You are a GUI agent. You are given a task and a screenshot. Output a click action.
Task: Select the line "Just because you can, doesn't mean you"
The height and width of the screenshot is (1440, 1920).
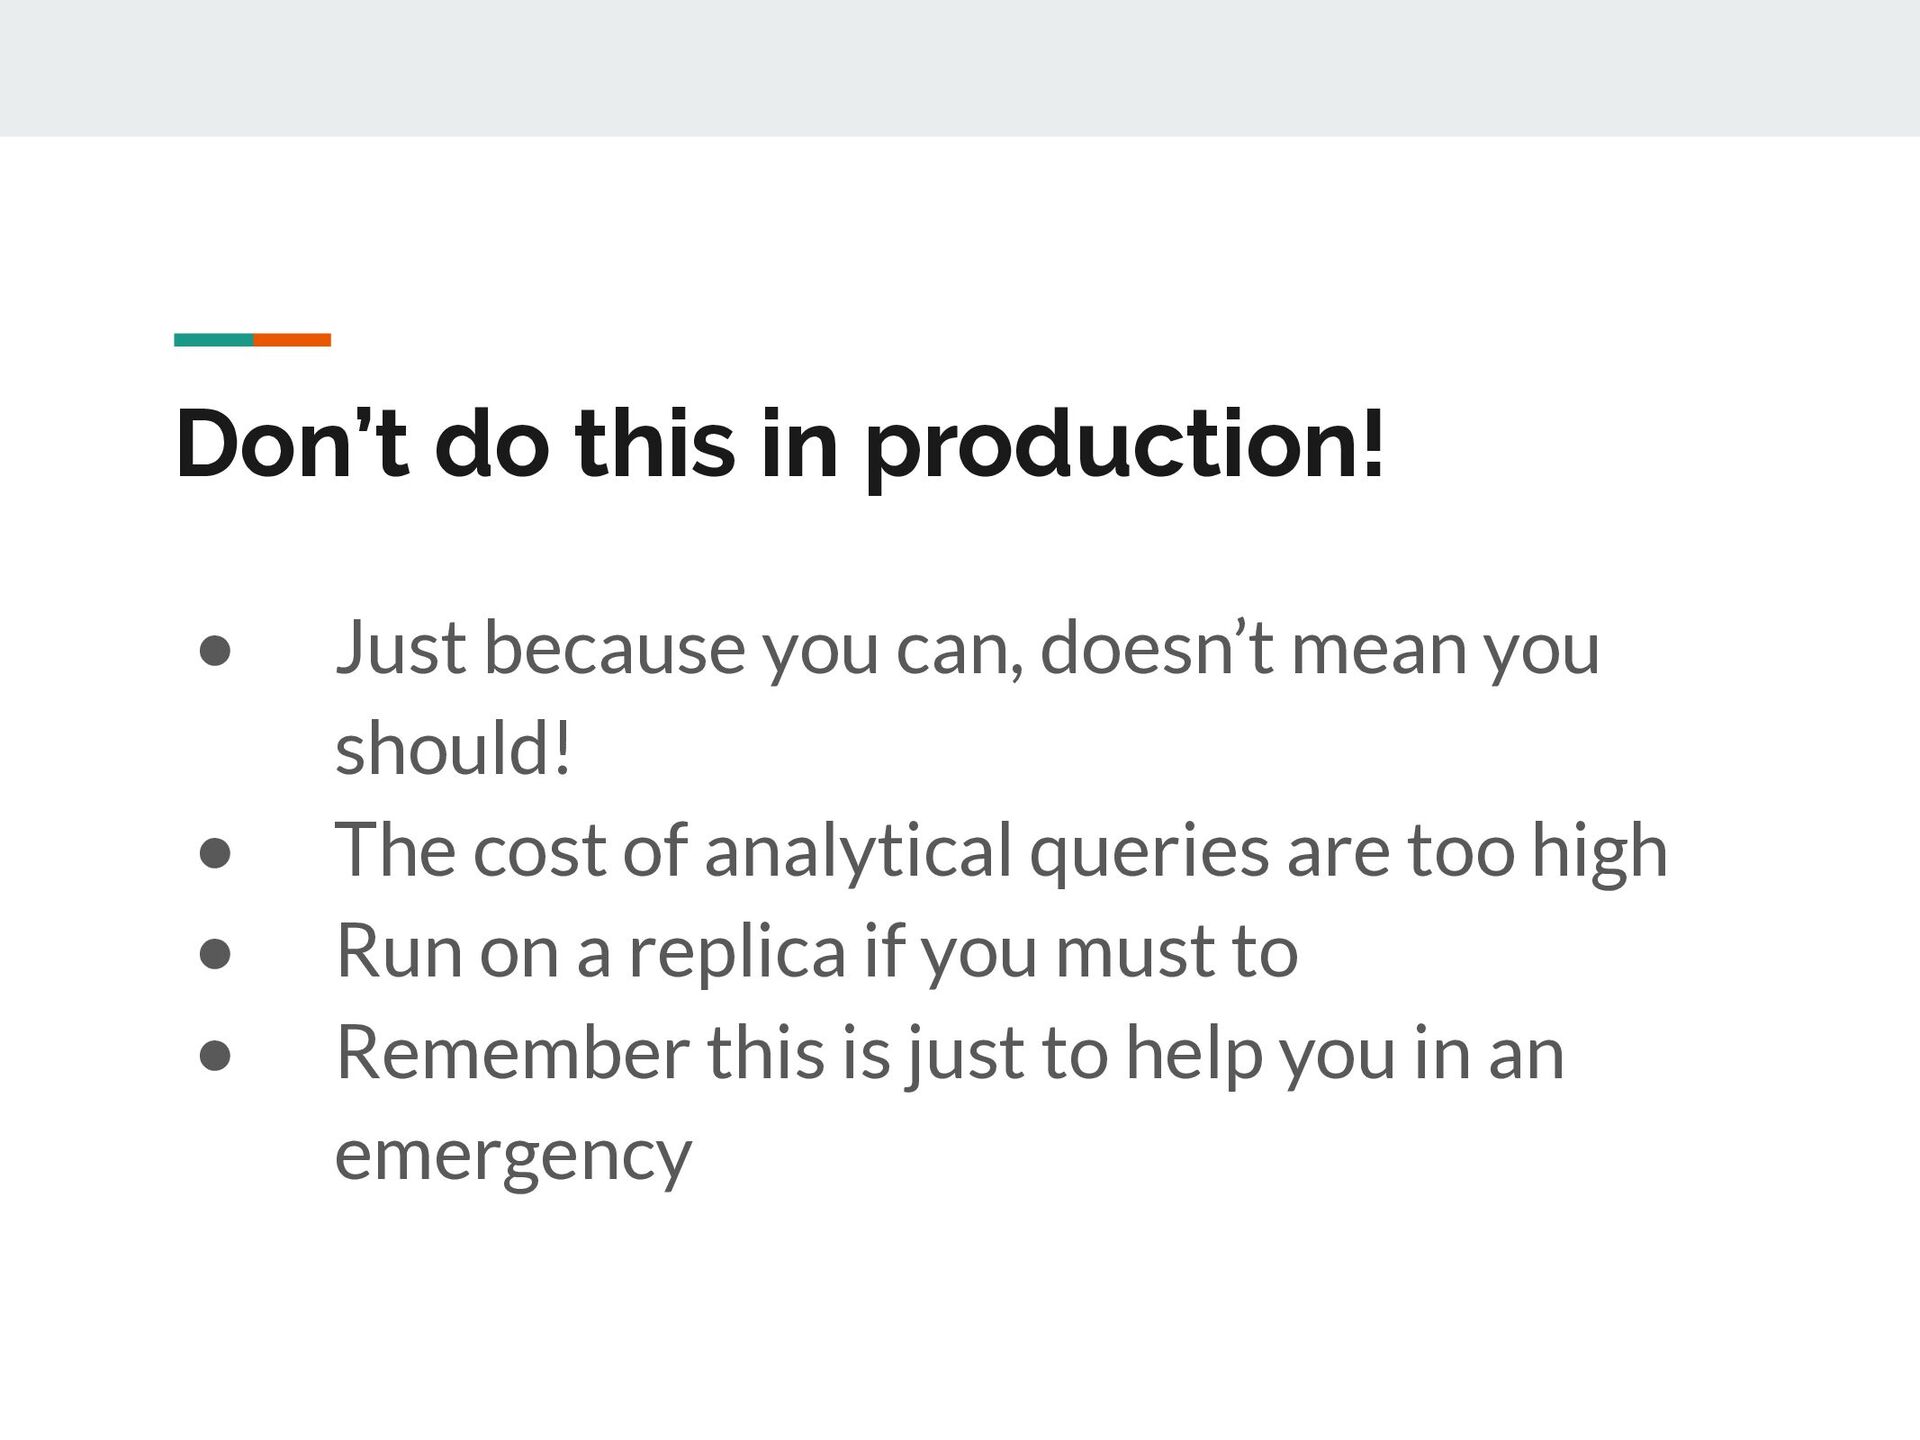pyautogui.click(x=967, y=650)
